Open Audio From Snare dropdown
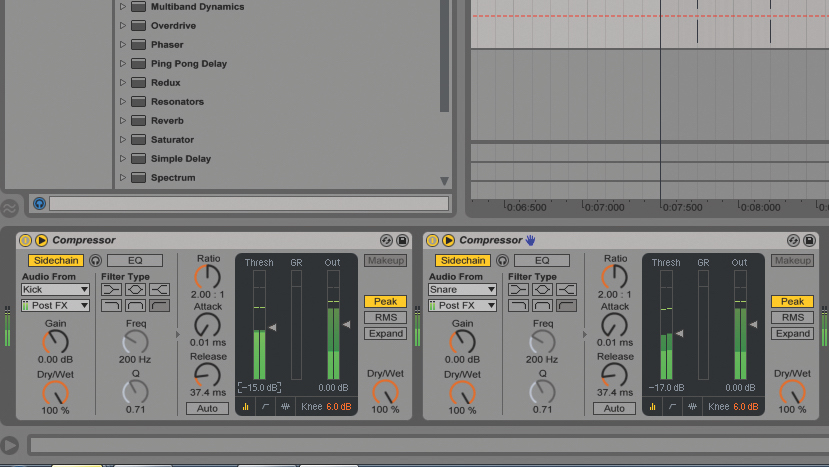The height and width of the screenshot is (467, 829). [x=463, y=289]
